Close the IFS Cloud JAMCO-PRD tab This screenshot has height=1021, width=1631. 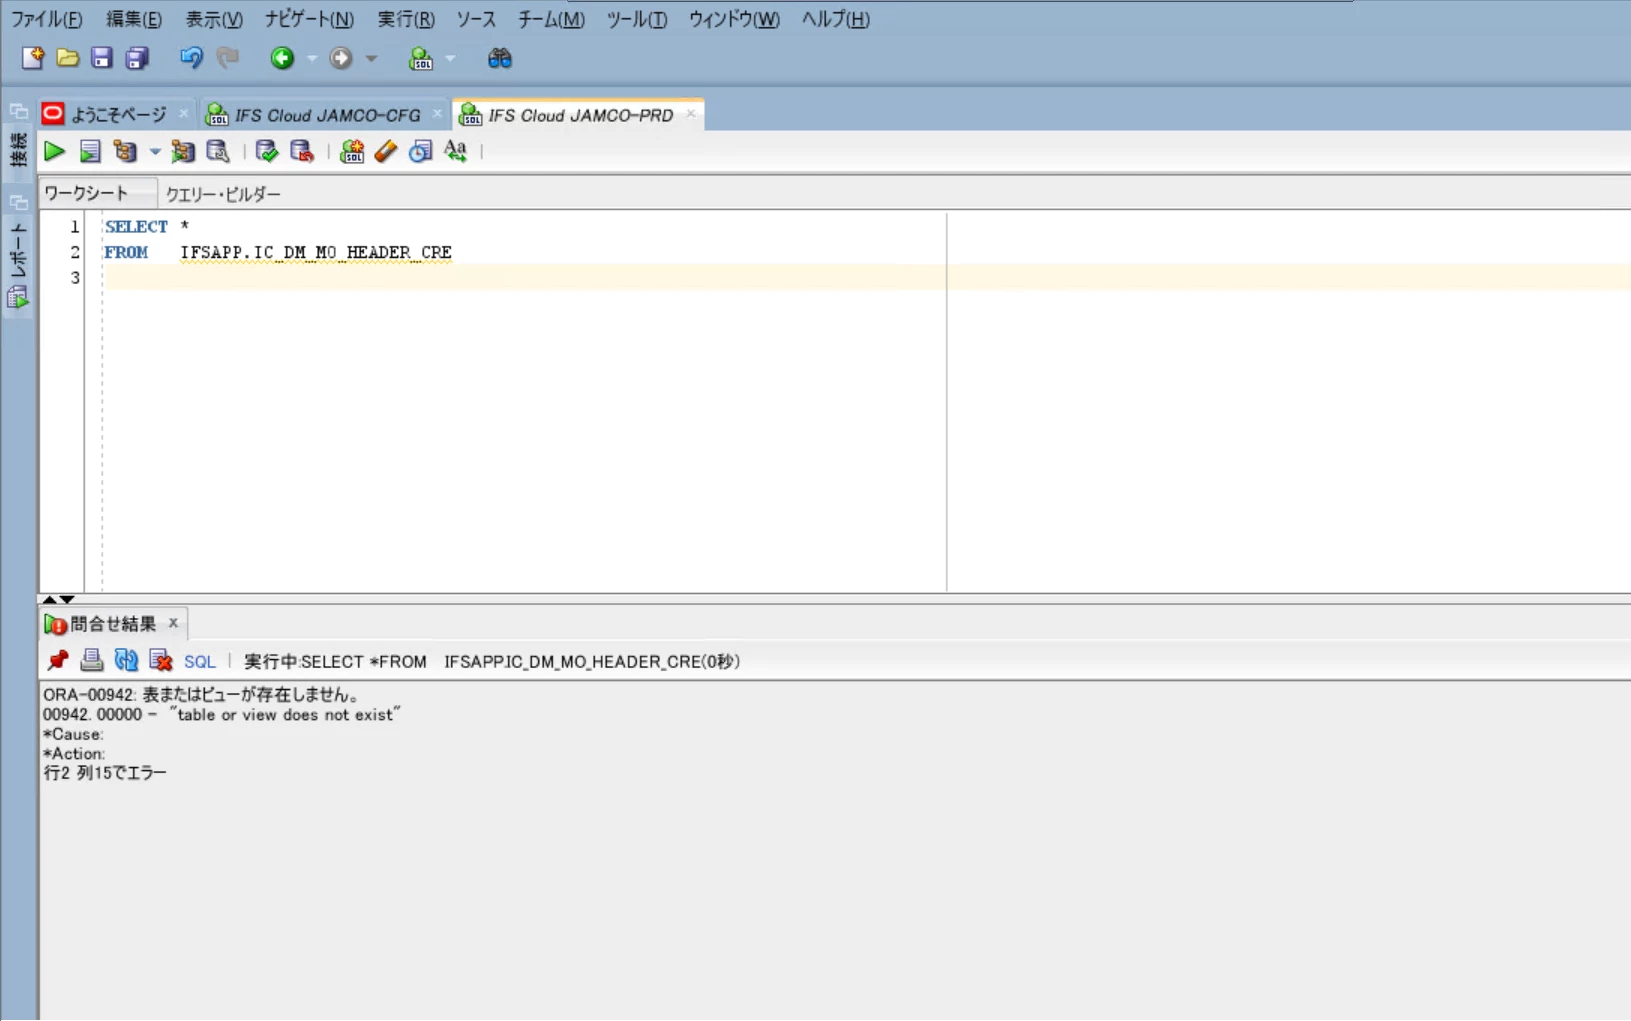click(690, 114)
